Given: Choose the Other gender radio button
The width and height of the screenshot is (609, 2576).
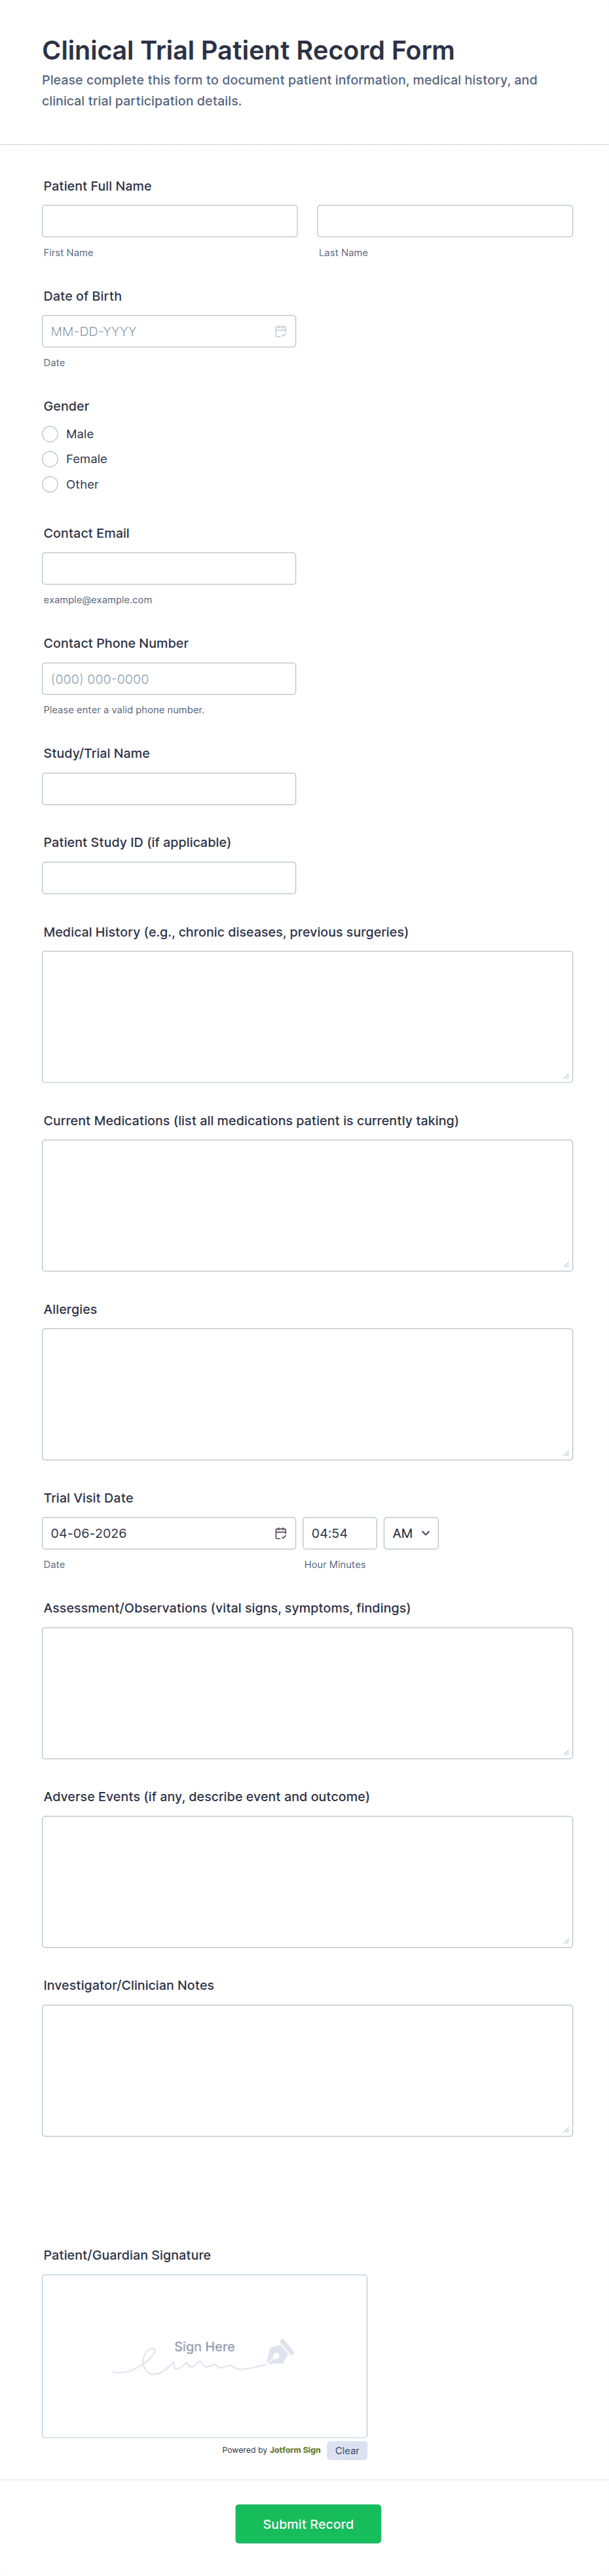Looking at the screenshot, I should pyautogui.click(x=51, y=484).
